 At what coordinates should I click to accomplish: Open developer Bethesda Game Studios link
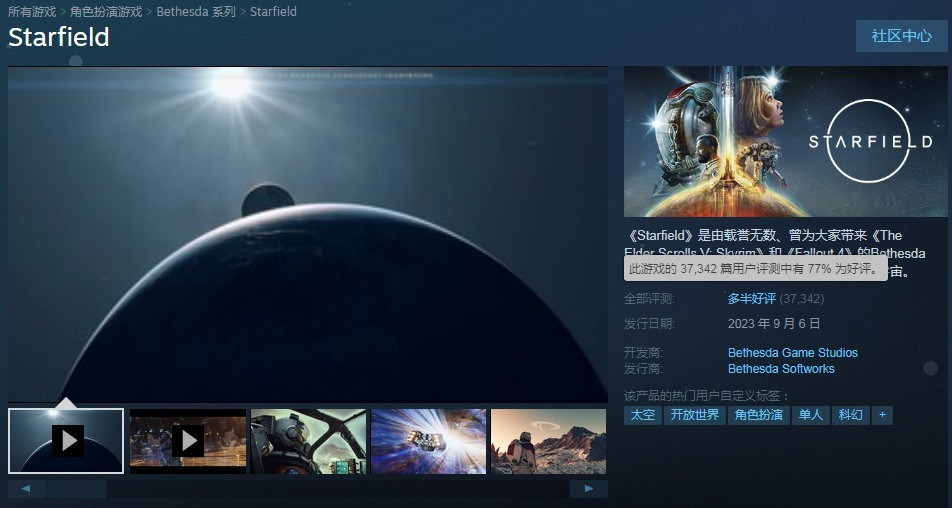coord(792,353)
